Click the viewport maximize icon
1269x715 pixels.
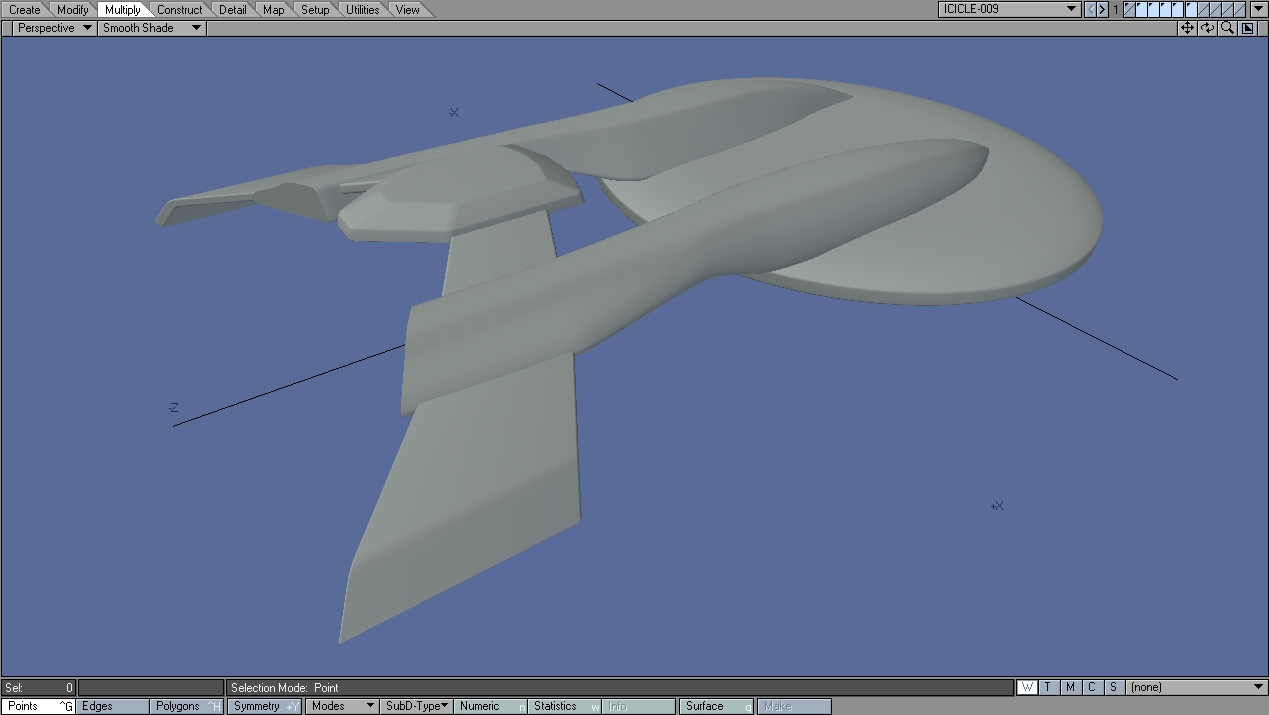1248,28
